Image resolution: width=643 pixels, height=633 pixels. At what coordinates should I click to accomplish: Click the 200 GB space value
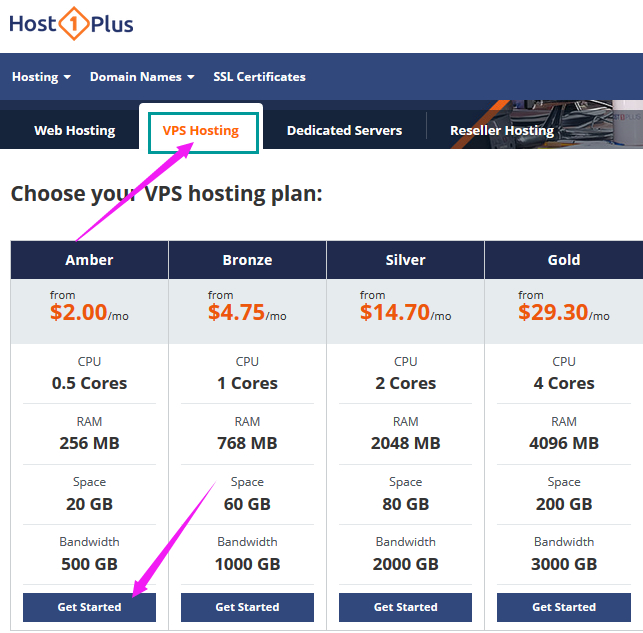click(564, 504)
